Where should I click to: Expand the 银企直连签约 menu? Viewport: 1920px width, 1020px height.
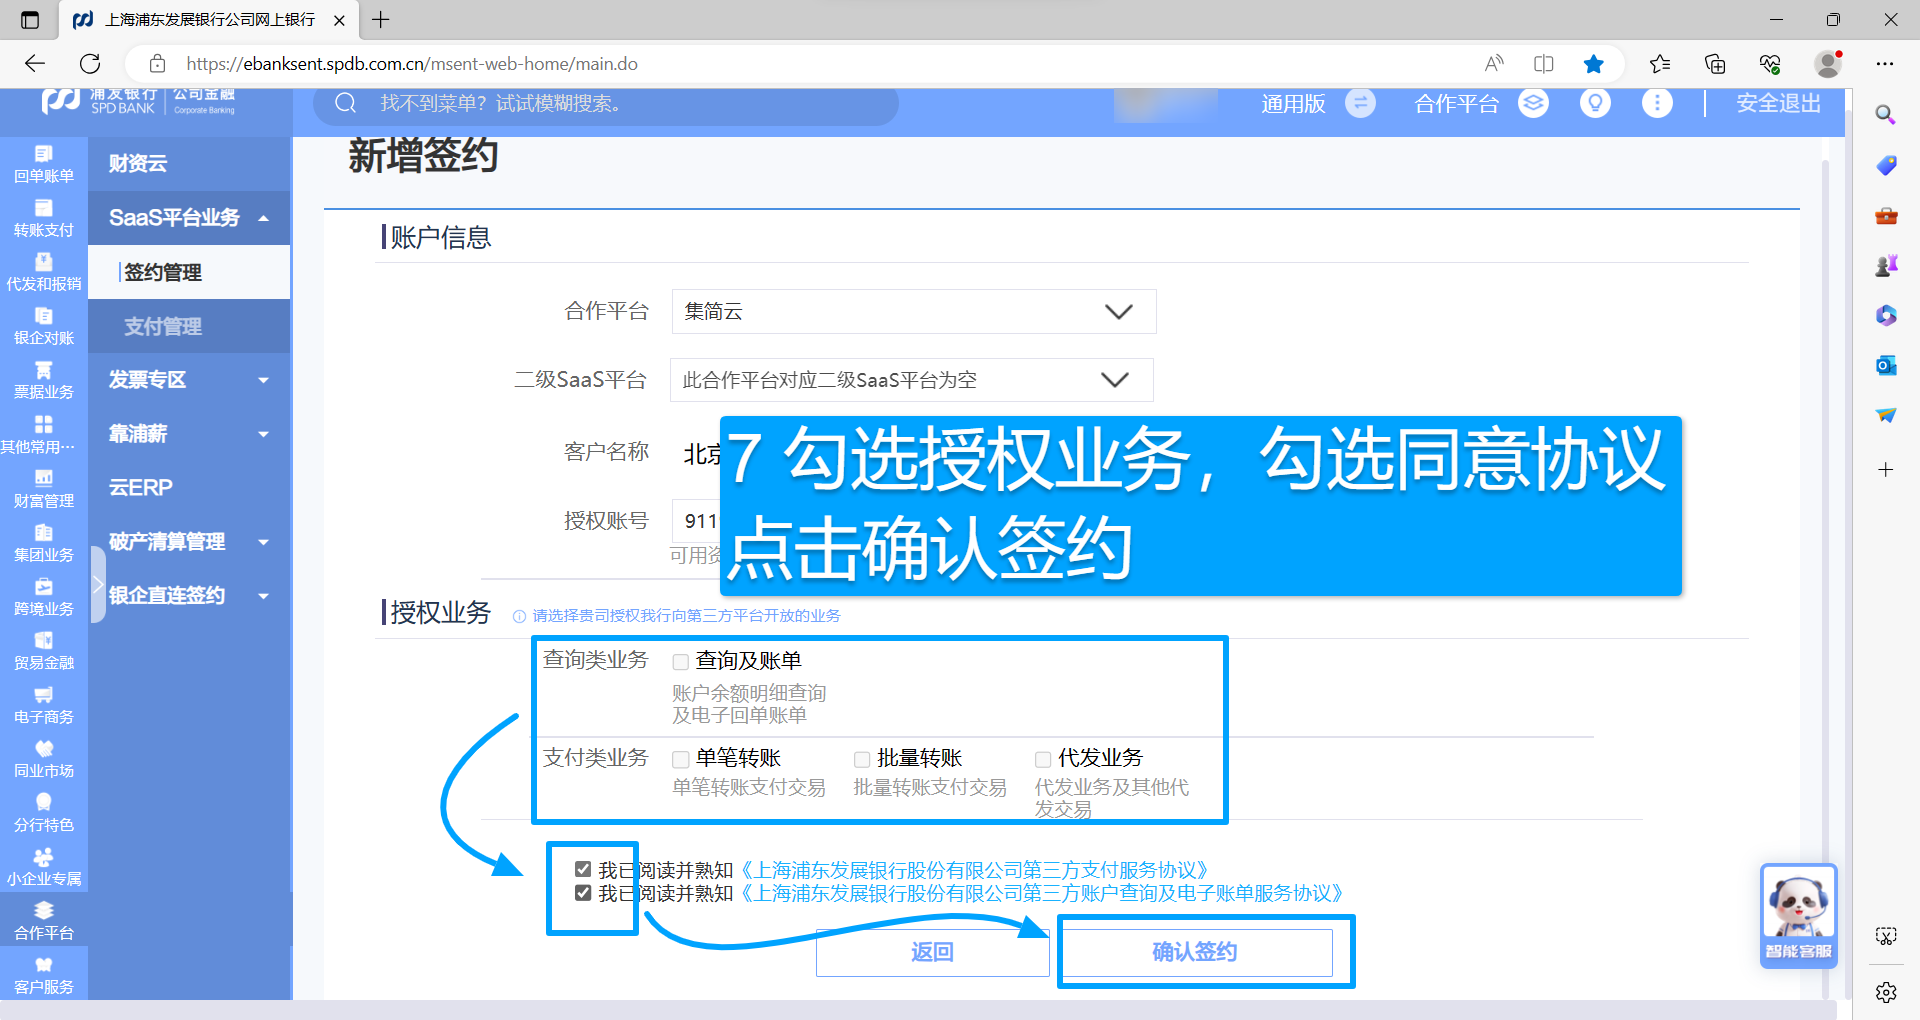tap(189, 596)
